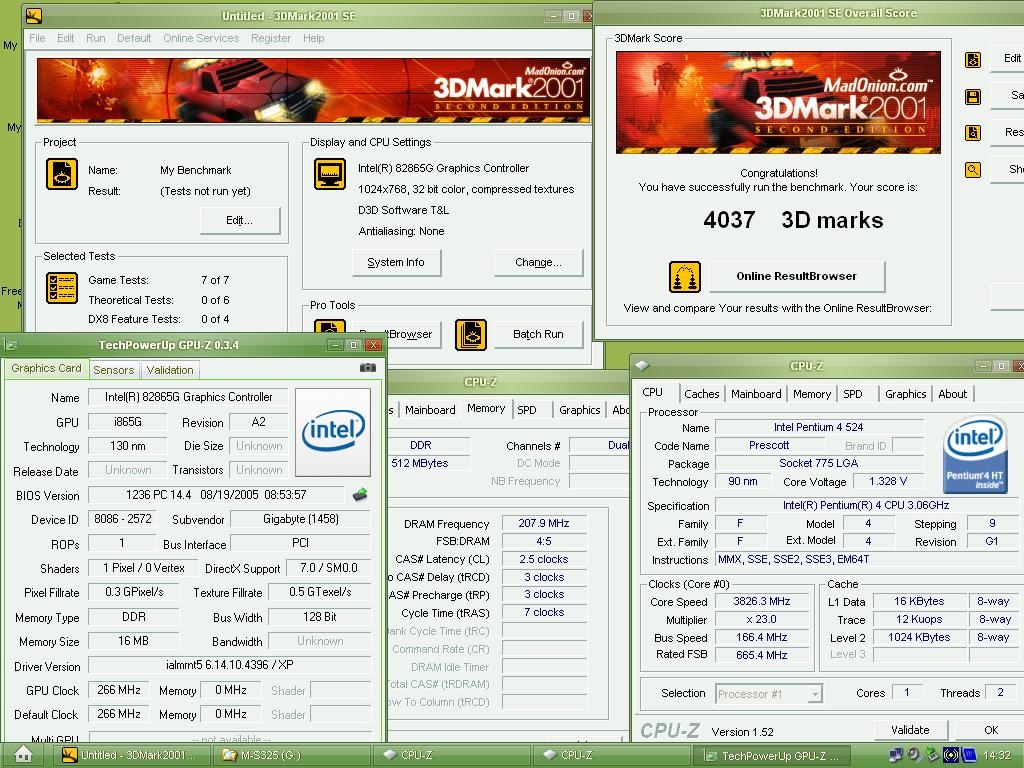The image size is (1024, 768).
Task: Switch to the Sensors tab in GPU-Z
Action: (x=114, y=370)
